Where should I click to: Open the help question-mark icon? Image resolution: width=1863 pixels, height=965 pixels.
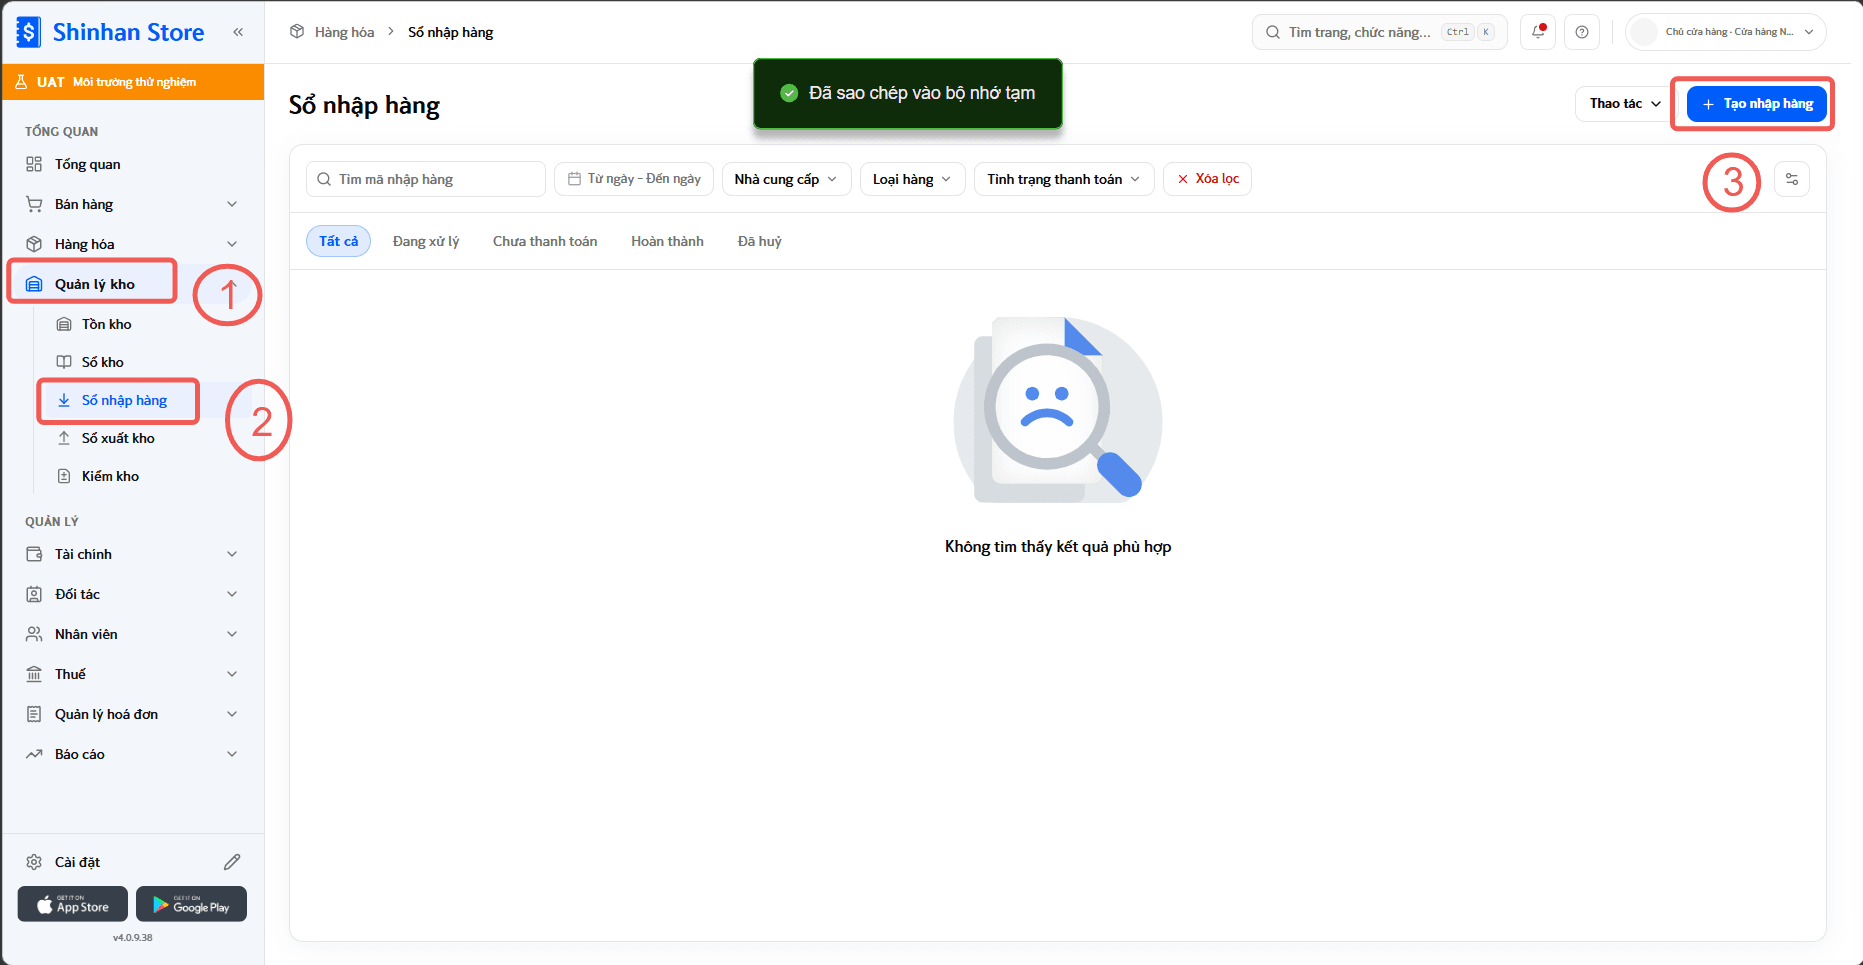[x=1582, y=32]
